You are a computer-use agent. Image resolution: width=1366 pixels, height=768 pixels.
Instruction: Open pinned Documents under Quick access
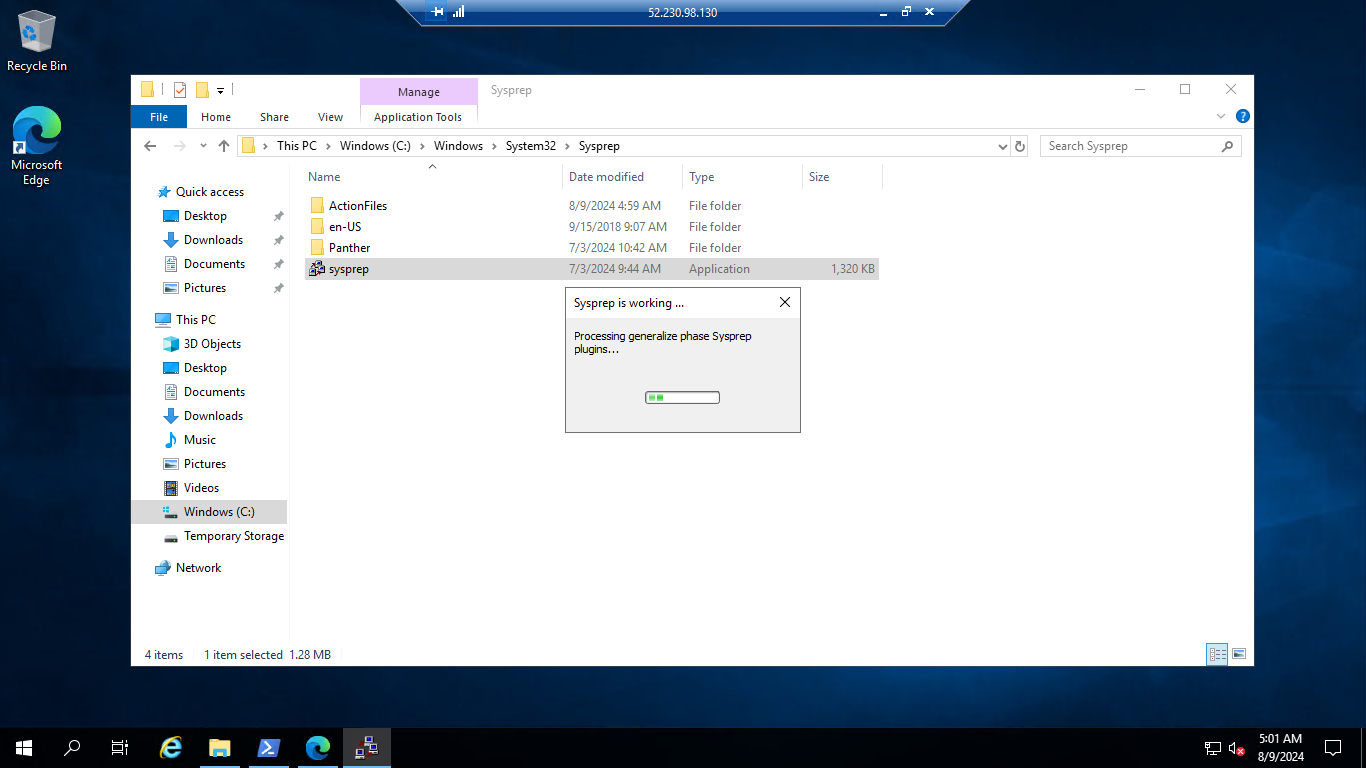[x=214, y=264]
